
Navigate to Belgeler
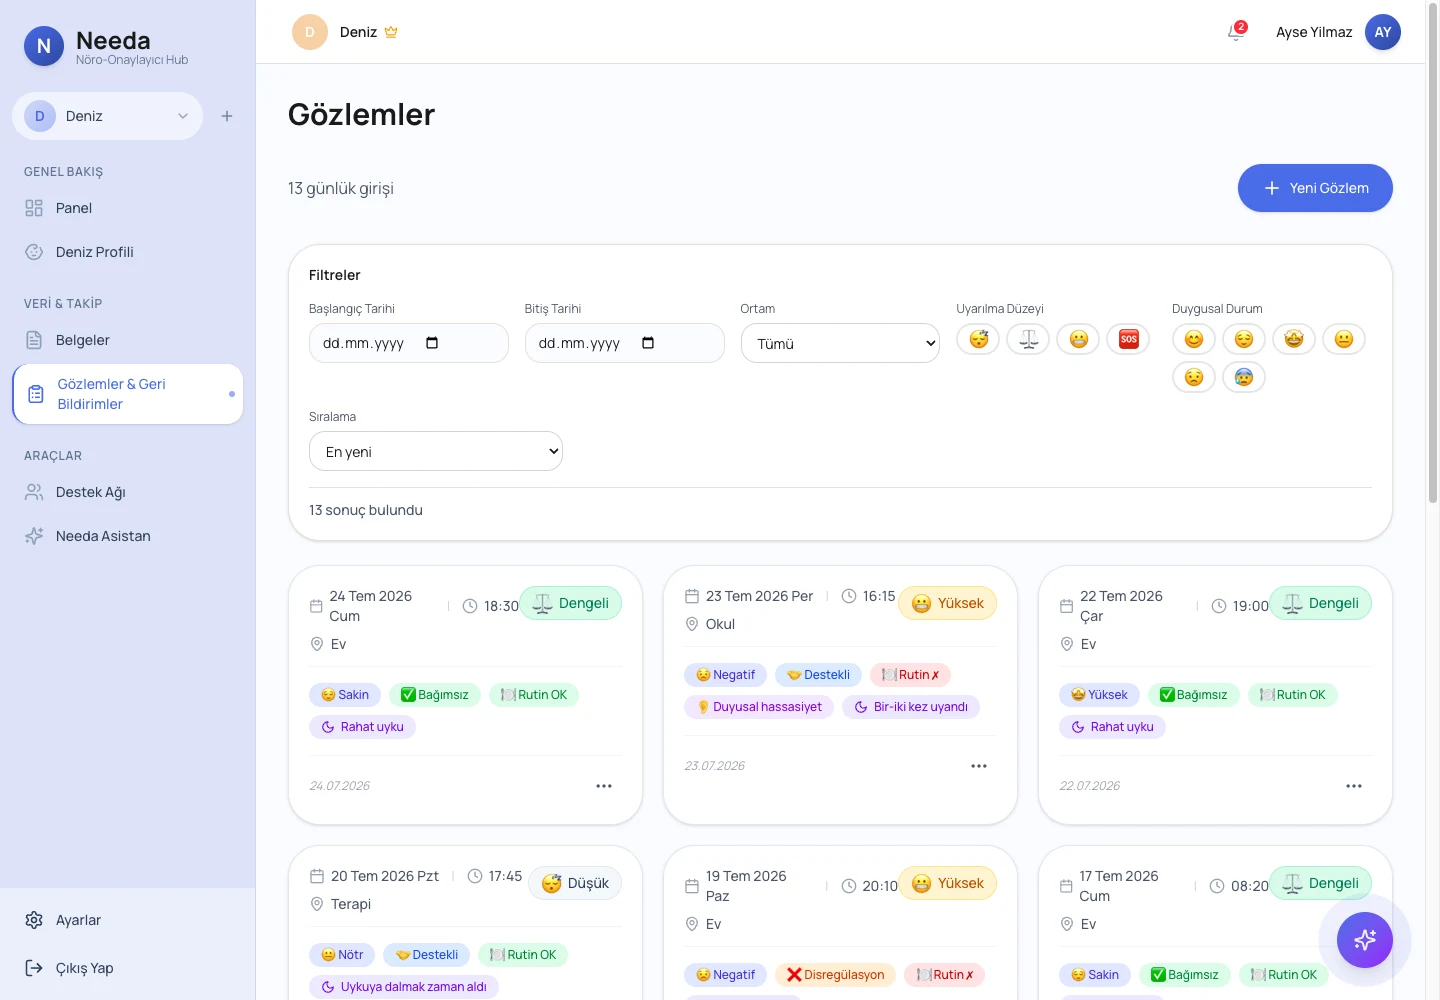[128, 340]
